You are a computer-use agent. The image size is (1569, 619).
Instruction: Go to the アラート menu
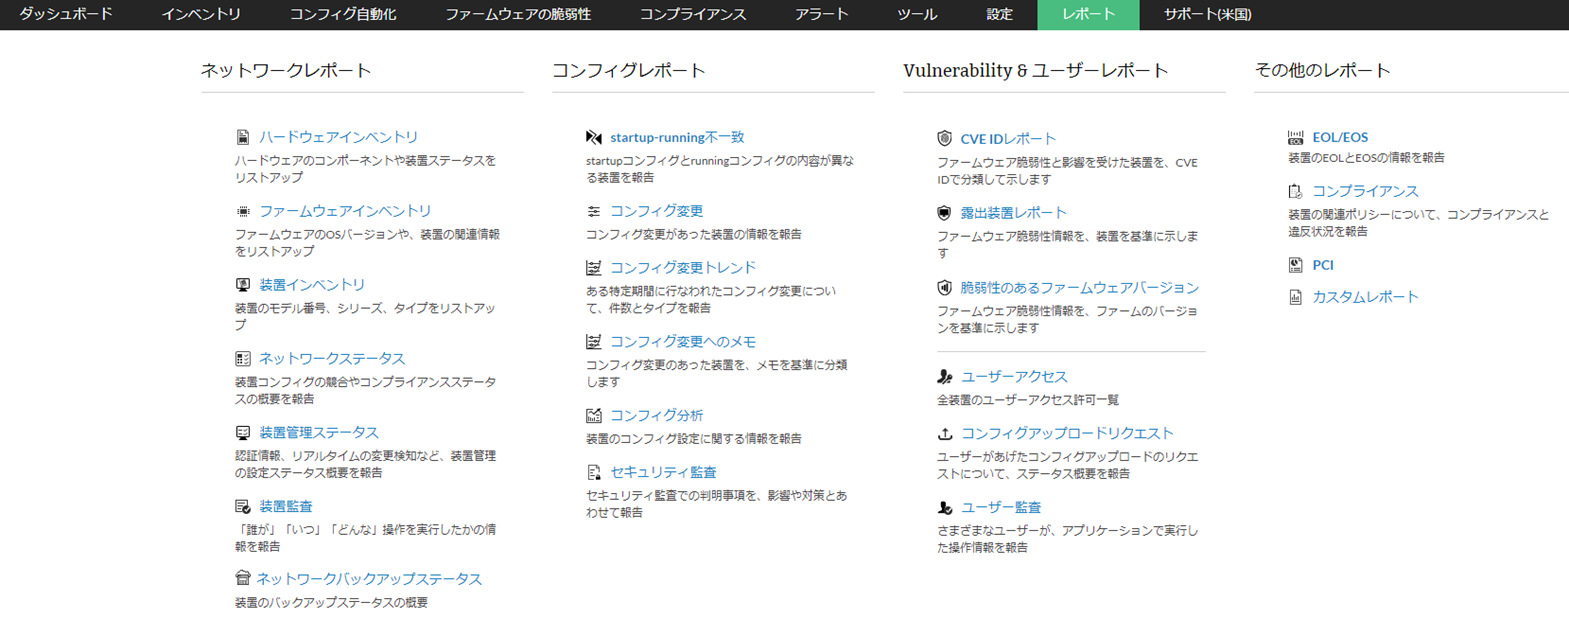tap(821, 14)
